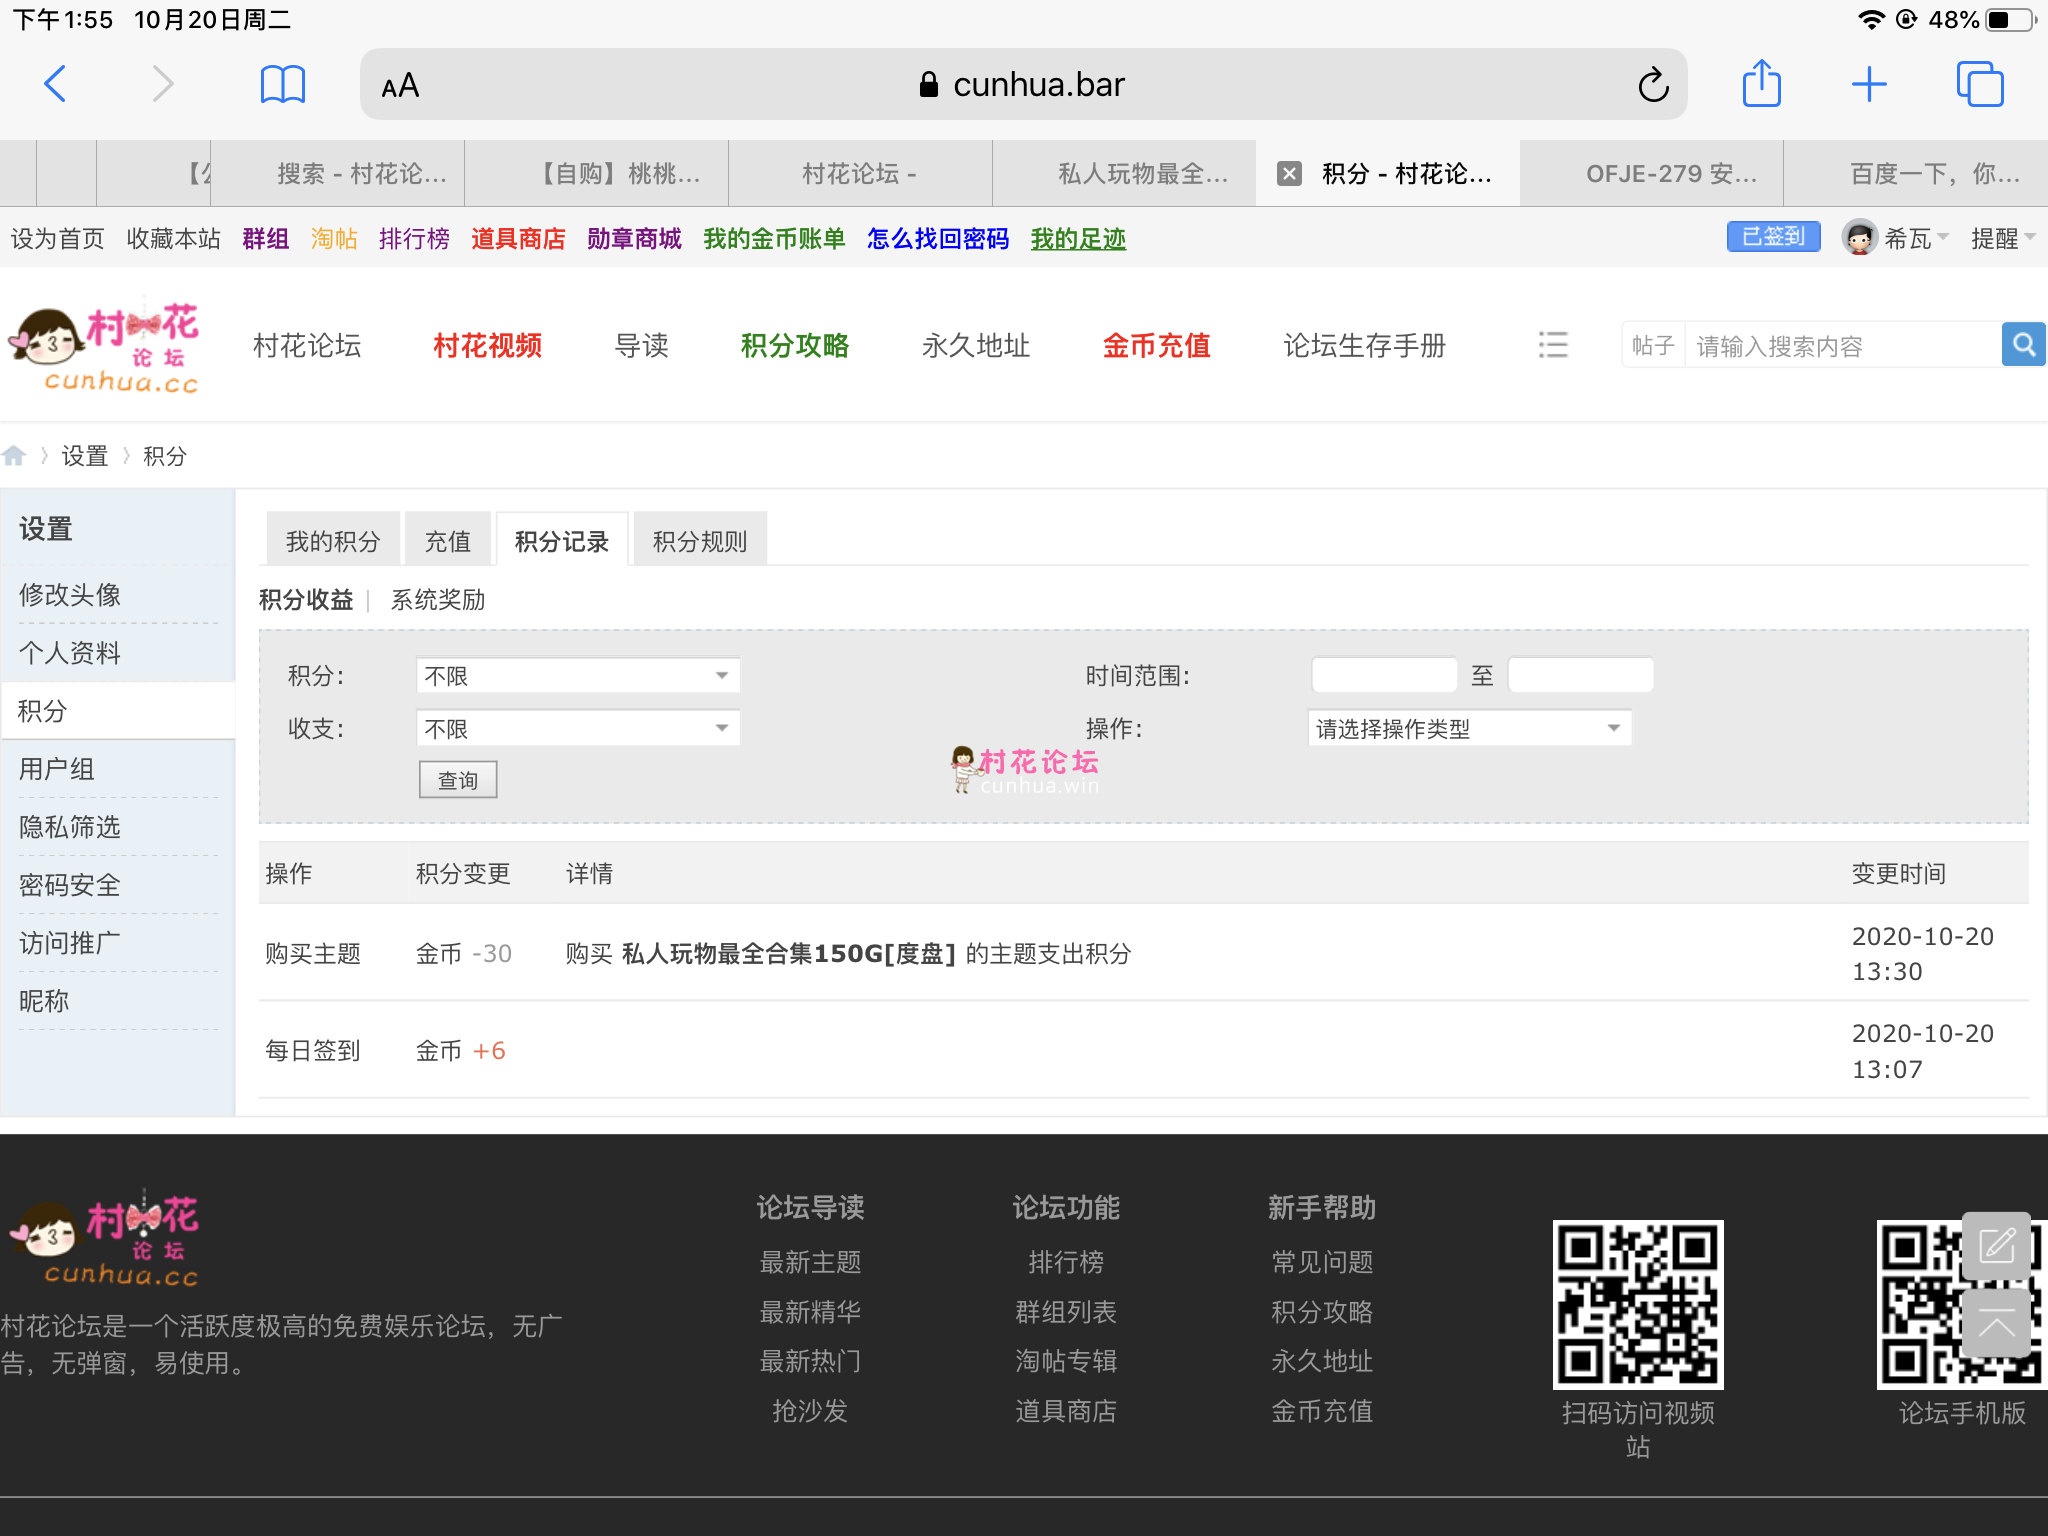Open 永久地址 in main navigation

[976, 346]
